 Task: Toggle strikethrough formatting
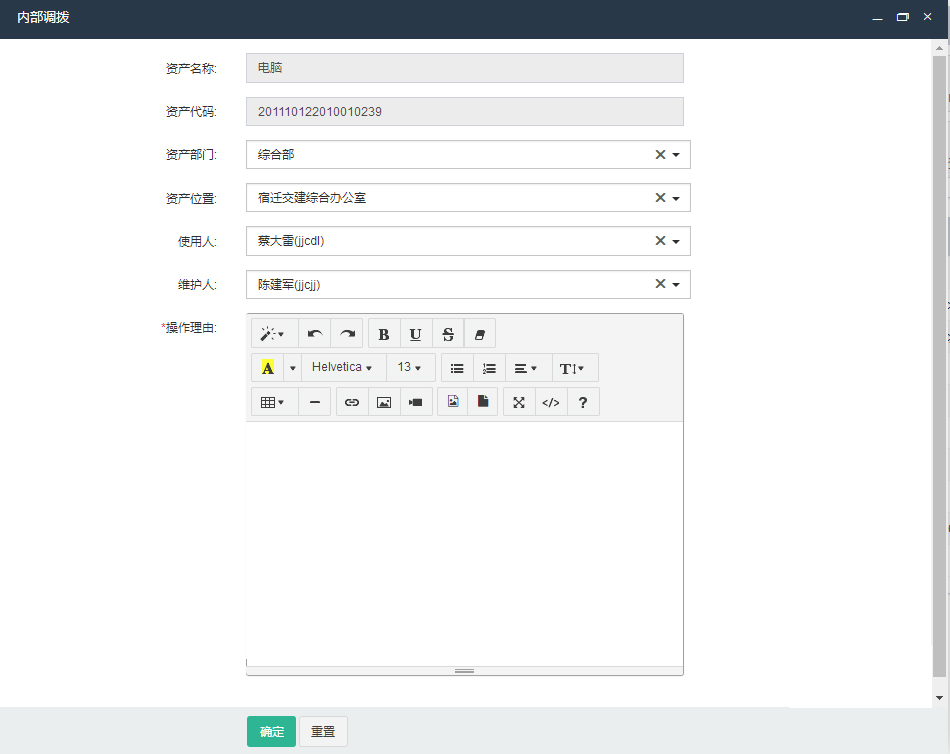click(x=448, y=334)
